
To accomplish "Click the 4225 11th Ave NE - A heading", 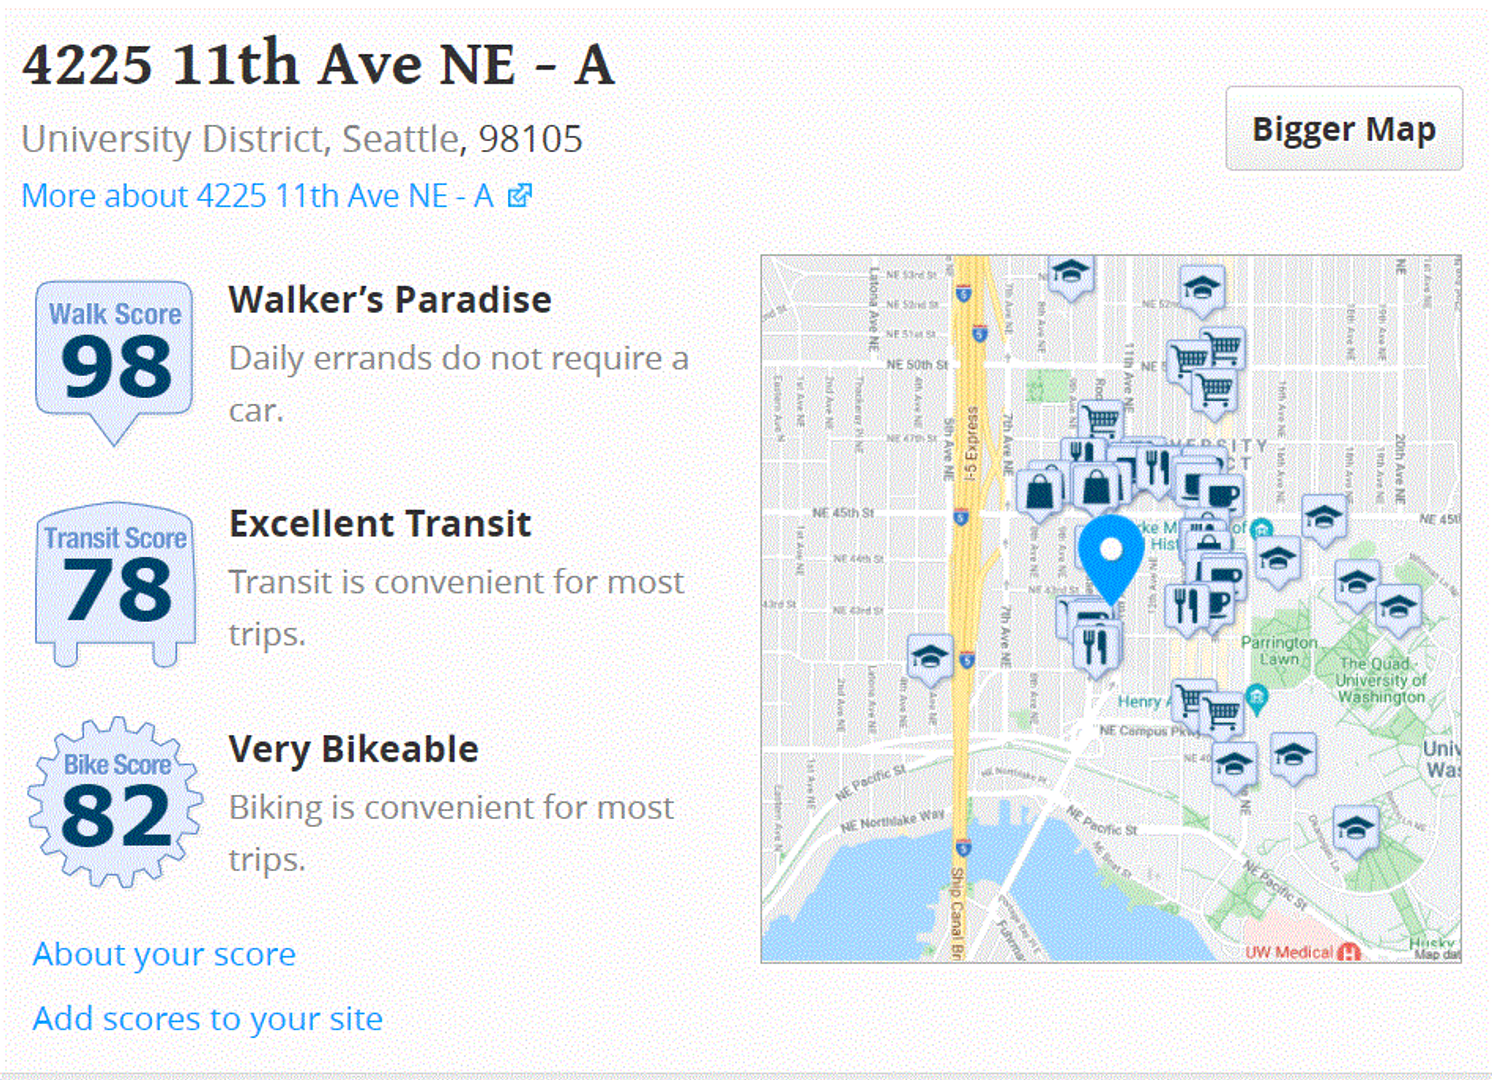I will [318, 65].
